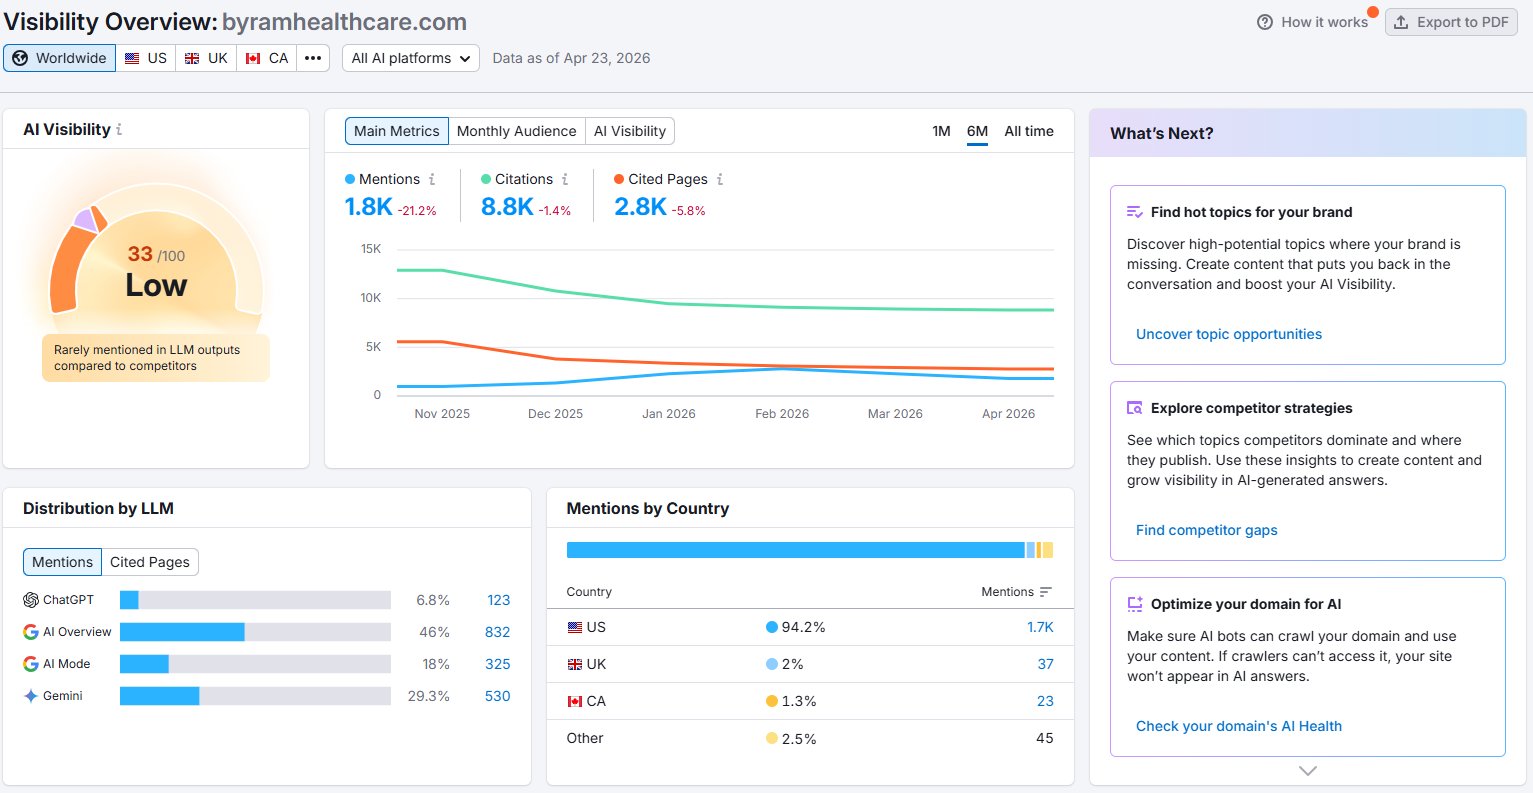1533x793 pixels.
Task: Click the Cited Pages info icon
Action: pos(720,179)
